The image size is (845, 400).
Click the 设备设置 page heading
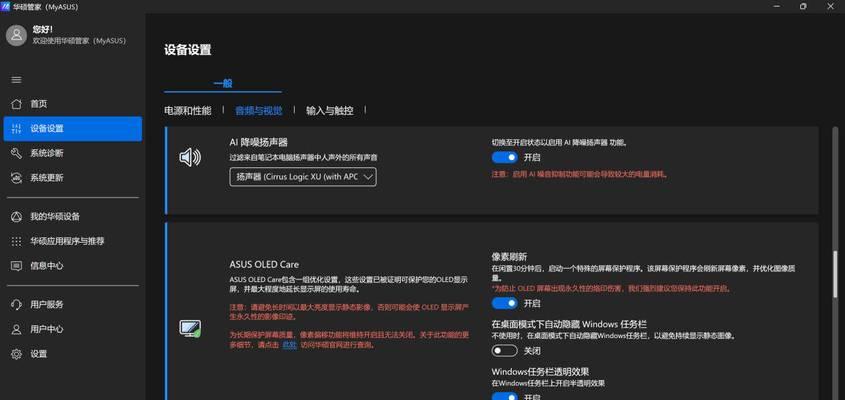[x=188, y=50]
